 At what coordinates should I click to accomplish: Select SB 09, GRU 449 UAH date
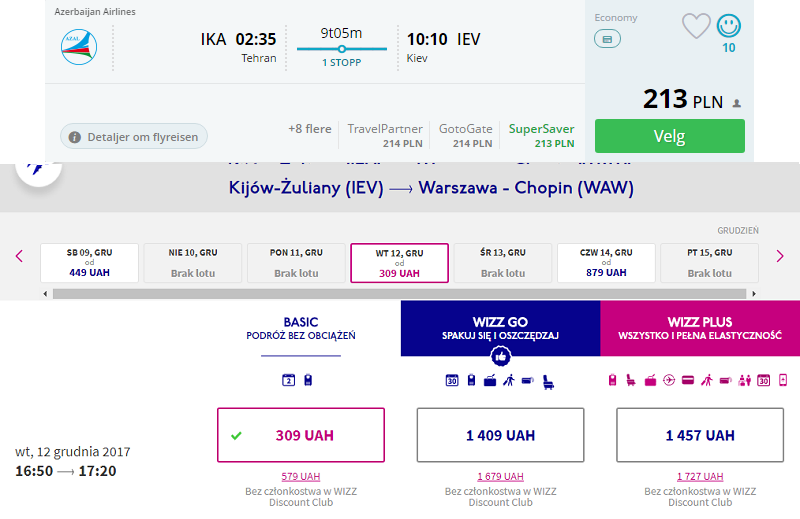89,263
